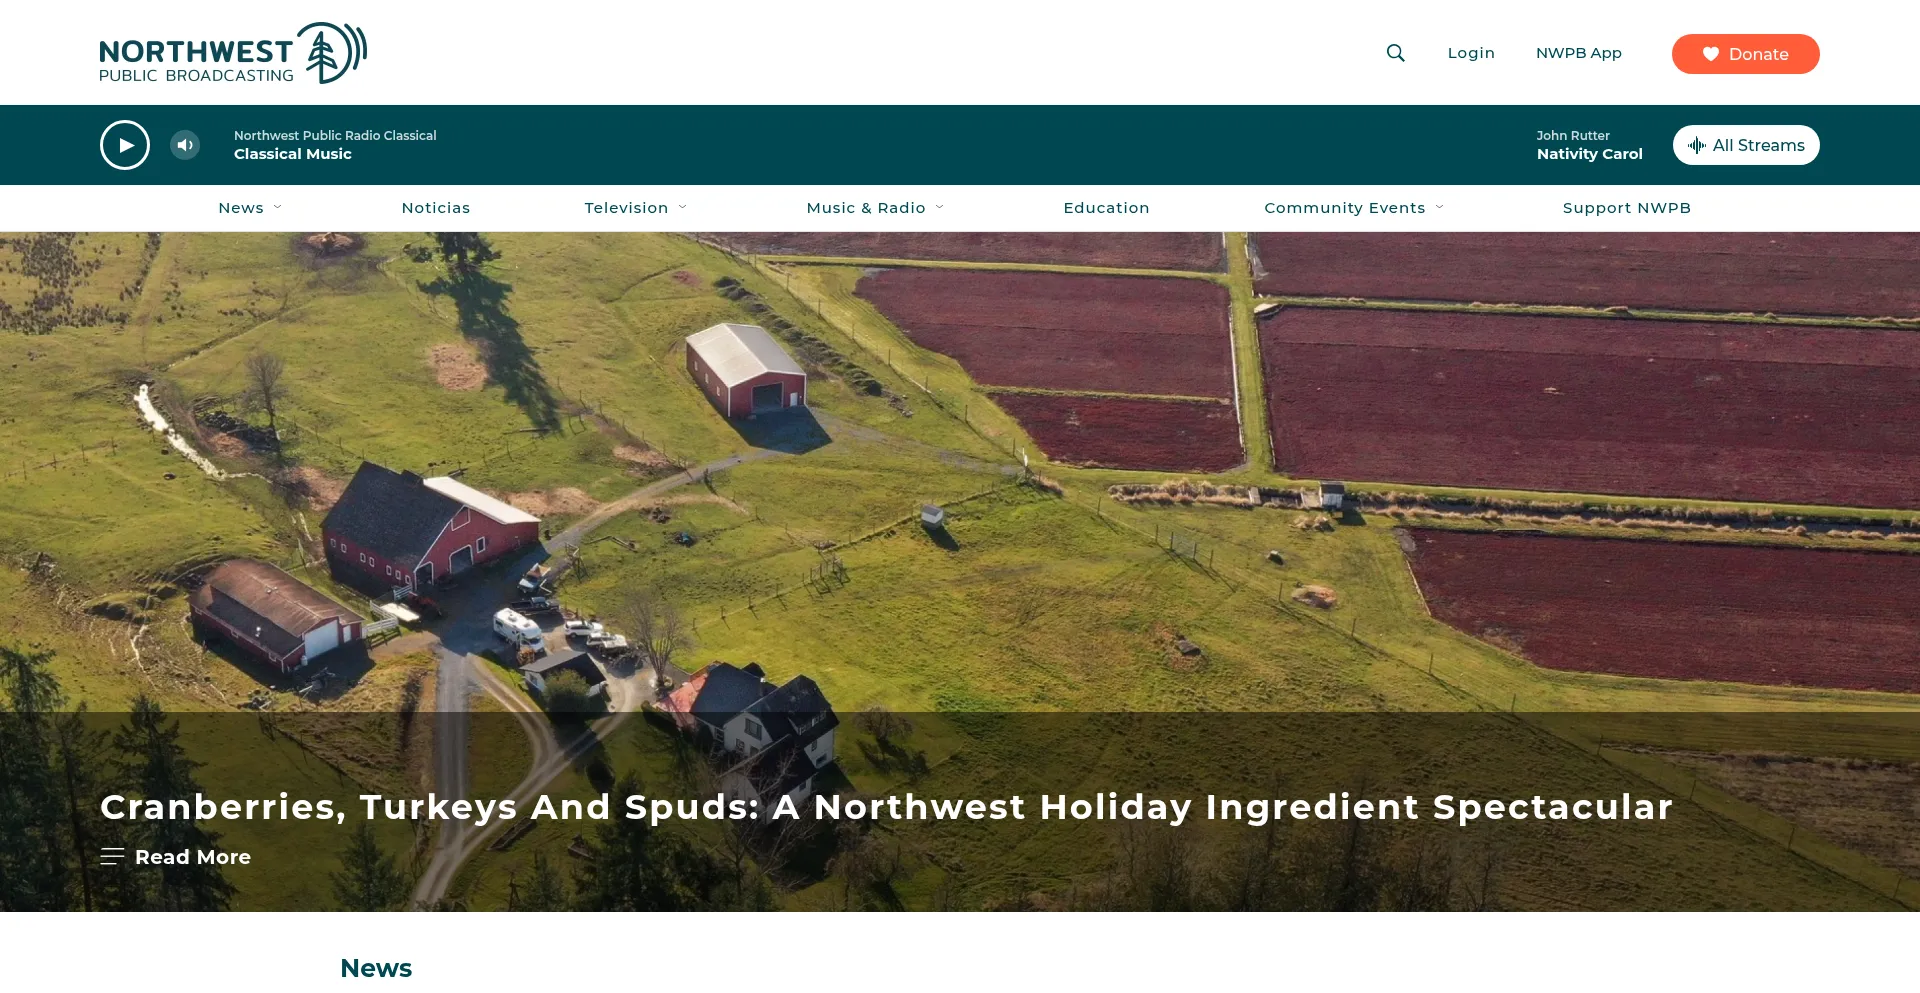
Task: Open the search magnifier icon
Action: coord(1395,53)
